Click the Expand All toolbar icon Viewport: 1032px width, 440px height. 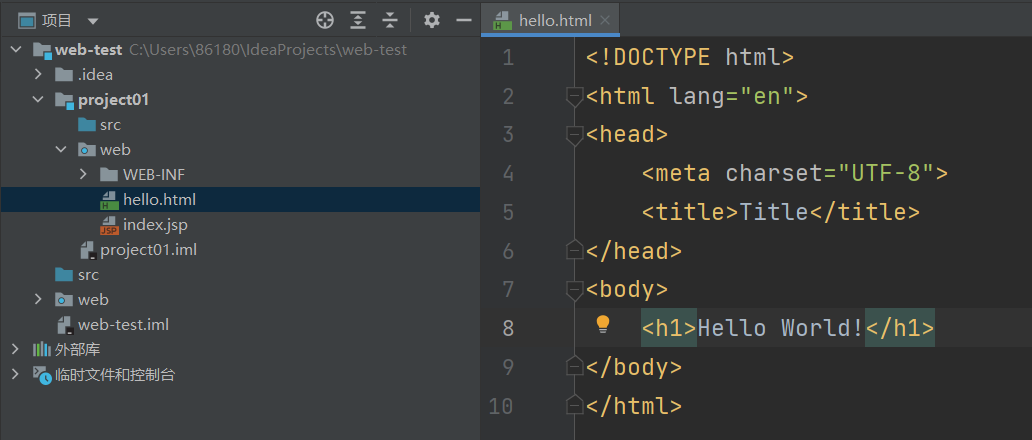tap(358, 20)
